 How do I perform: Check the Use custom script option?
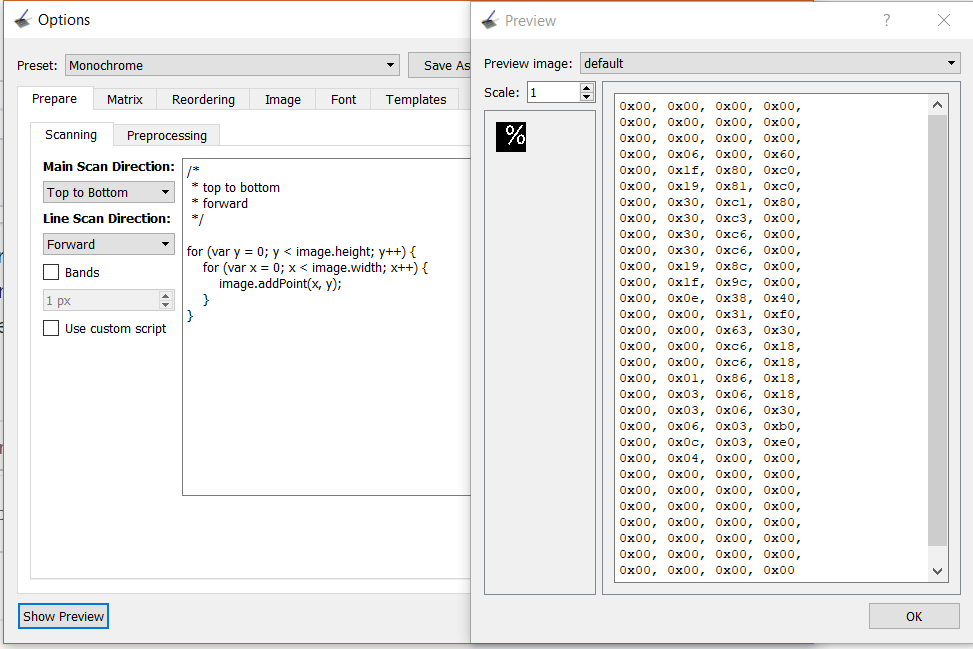point(50,327)
